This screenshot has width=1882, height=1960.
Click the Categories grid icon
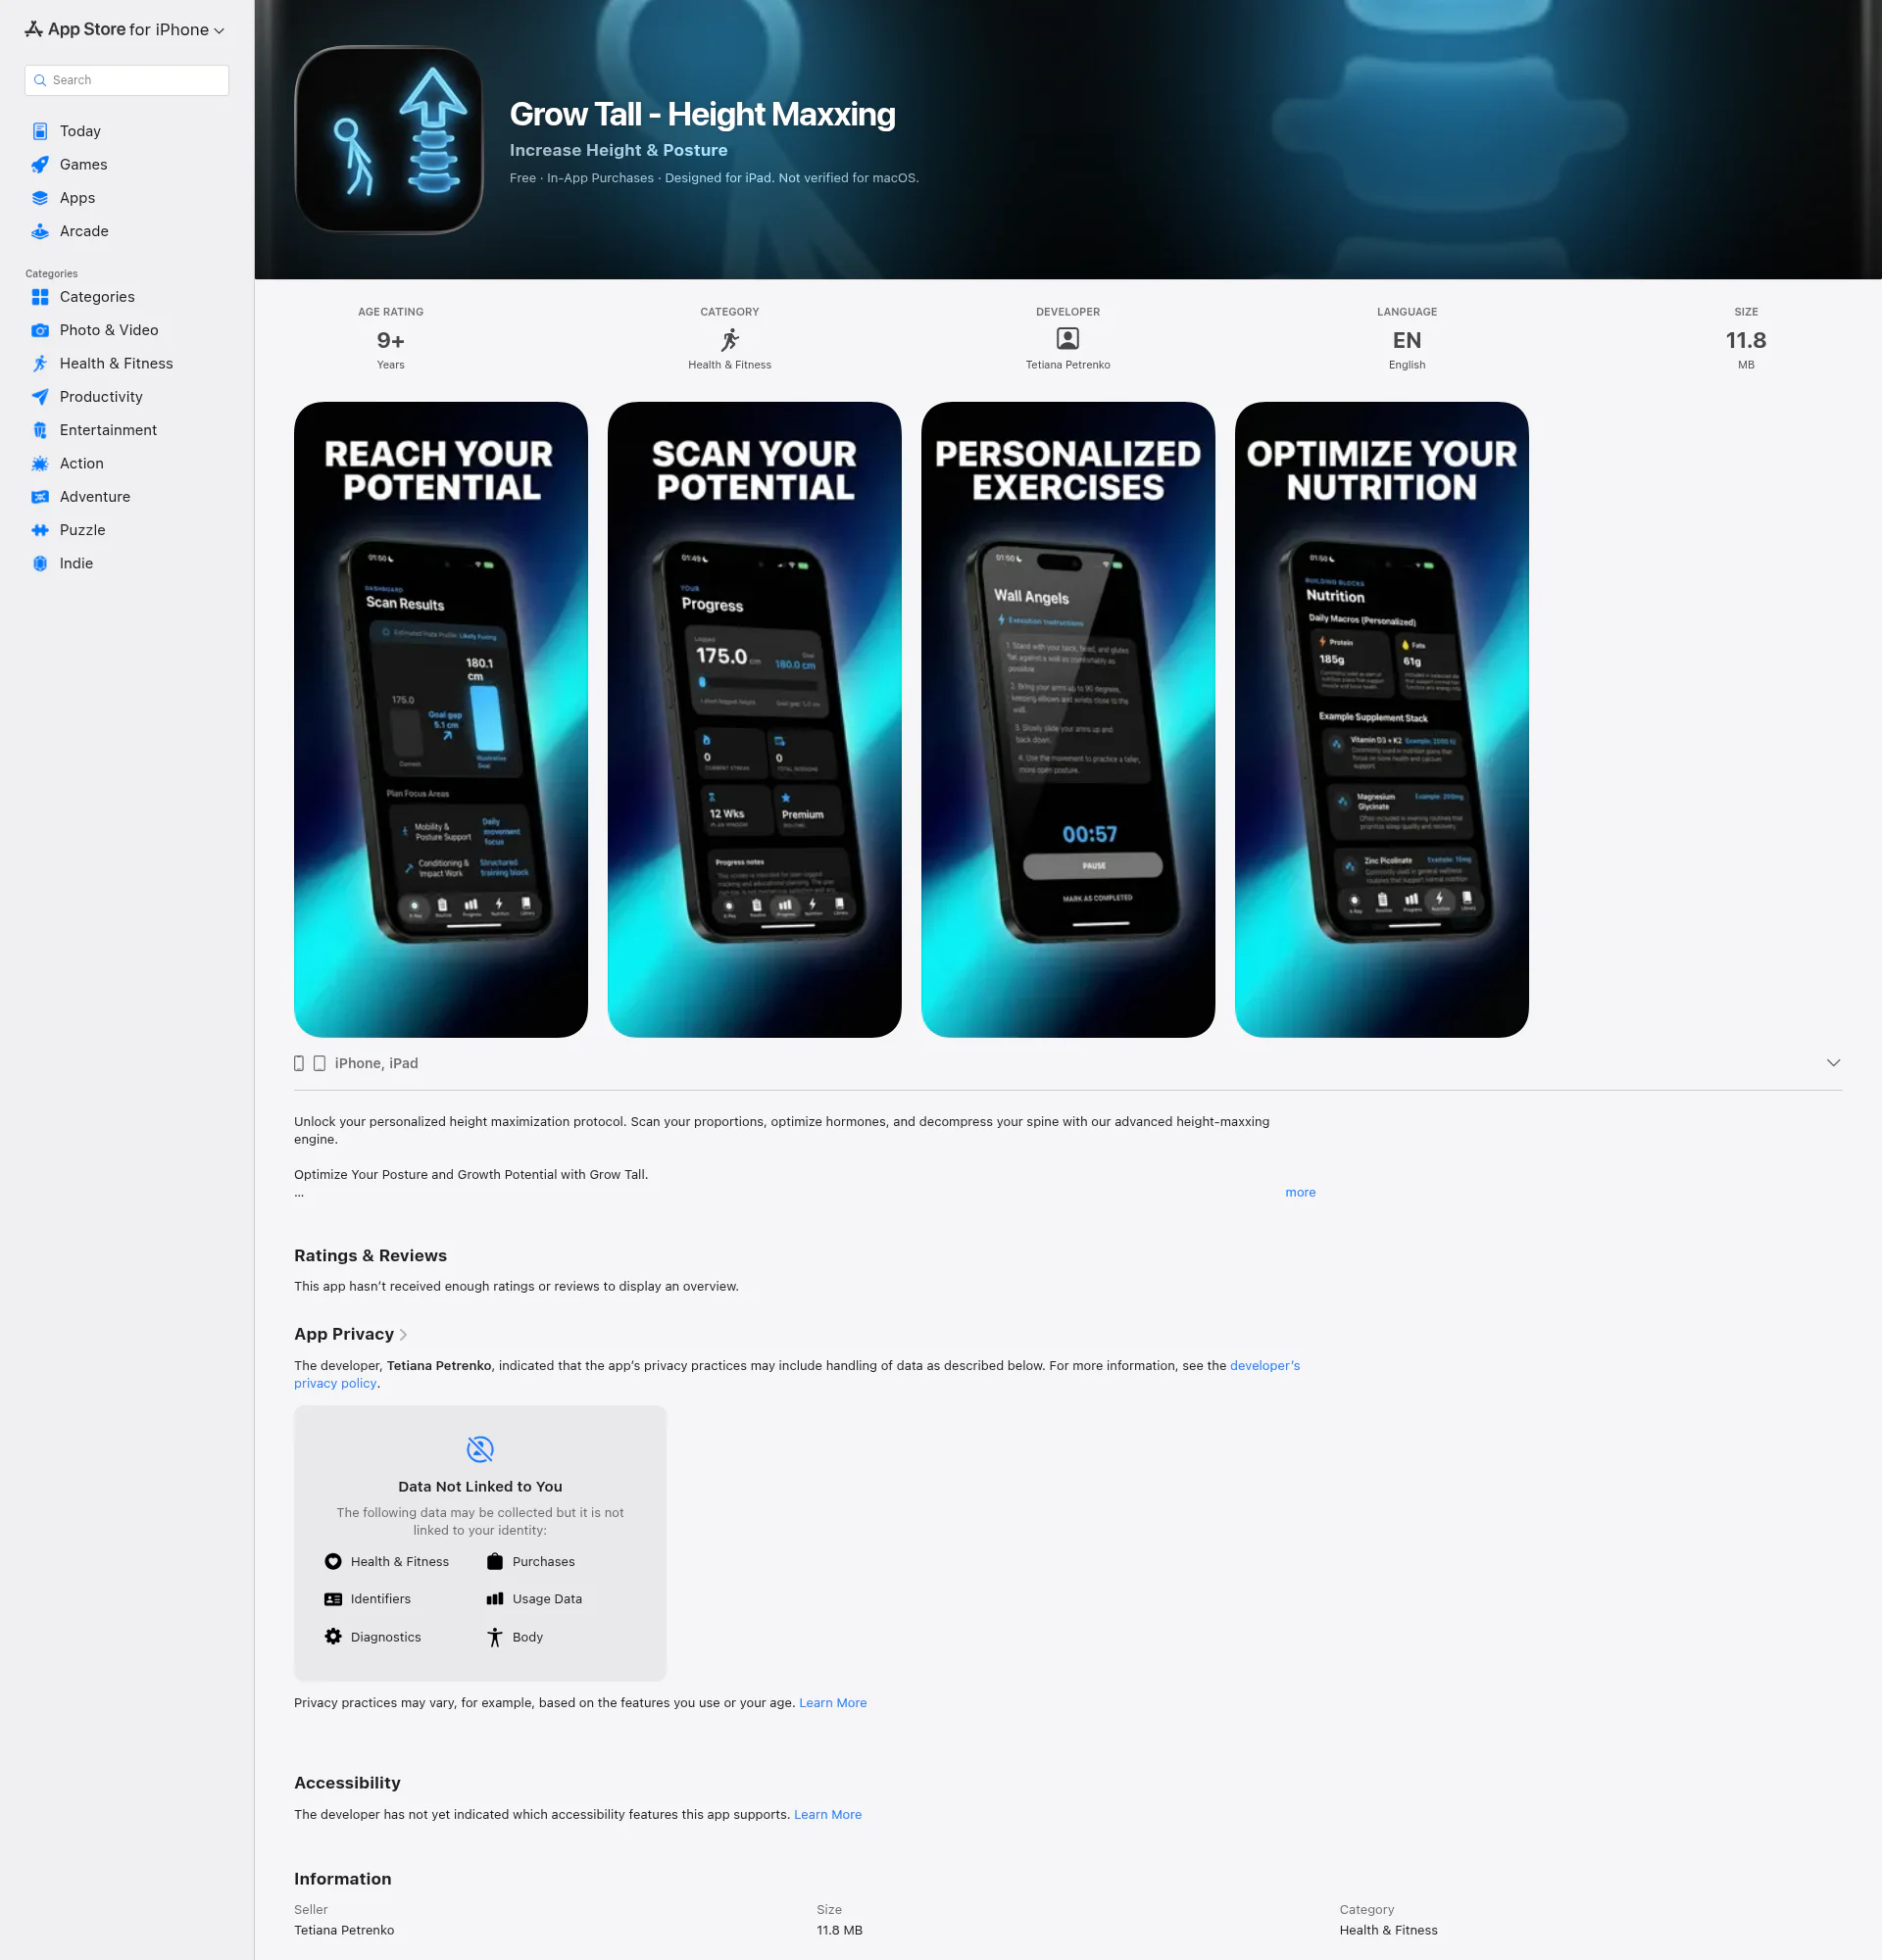[40, 297]
